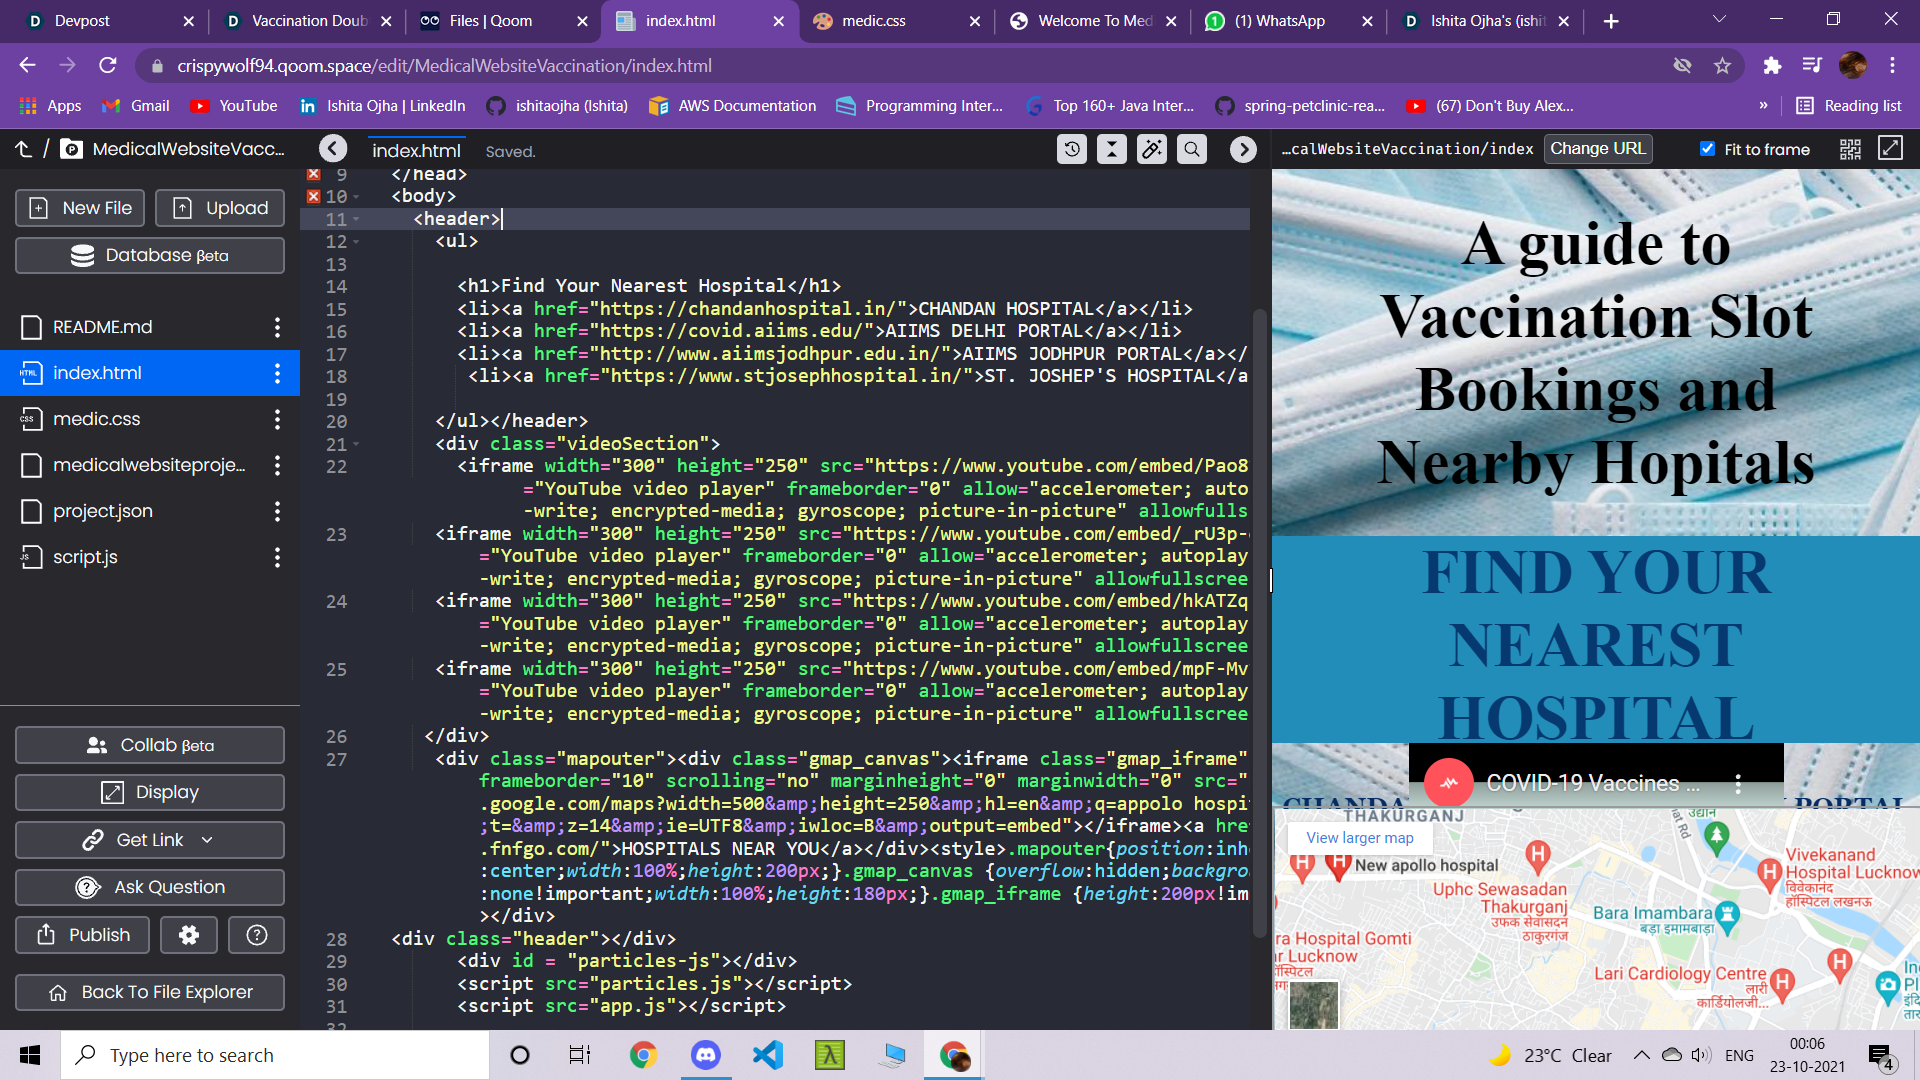Click View larger map link
This screenshot has height=1080, width=1920.
click(x=1359, y=838)
